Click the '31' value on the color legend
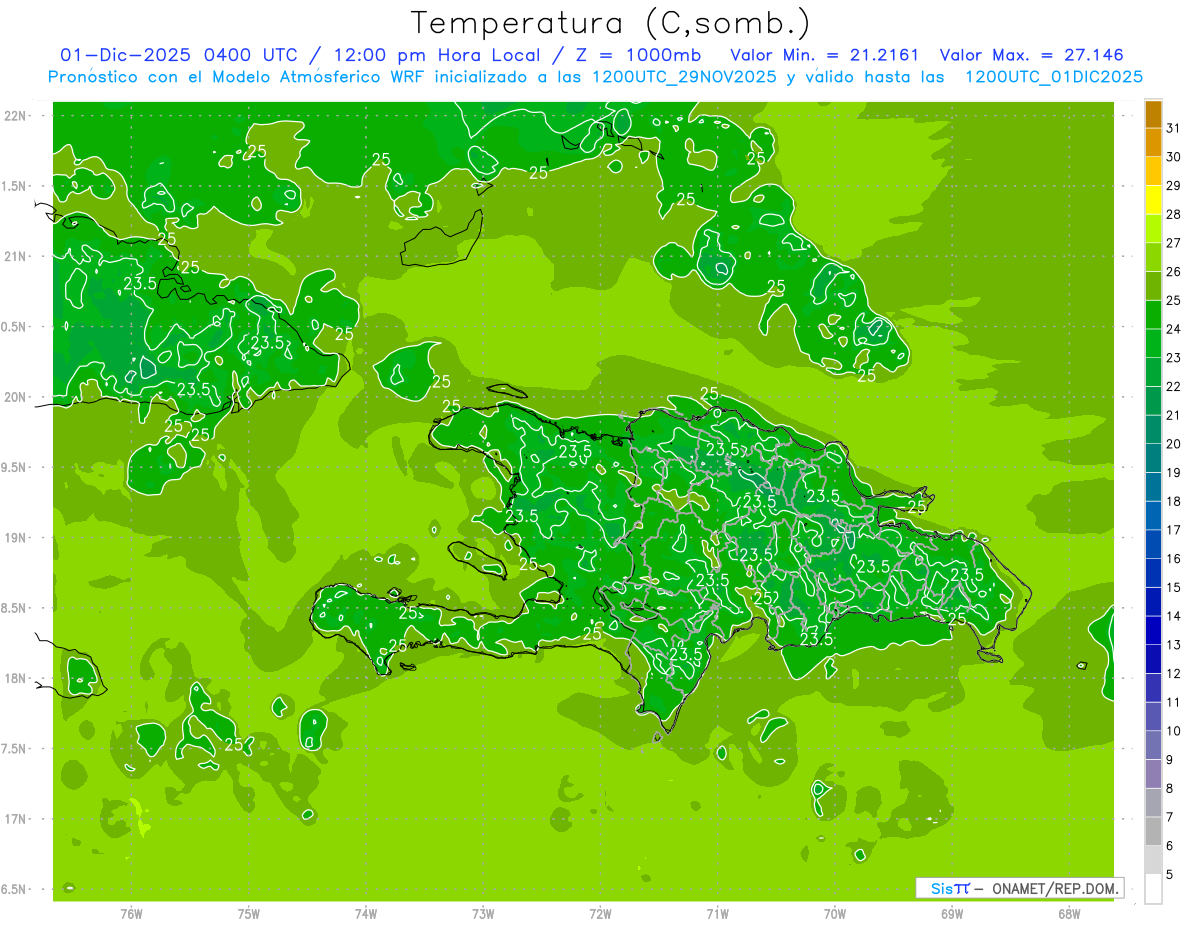 (1174, 128)
